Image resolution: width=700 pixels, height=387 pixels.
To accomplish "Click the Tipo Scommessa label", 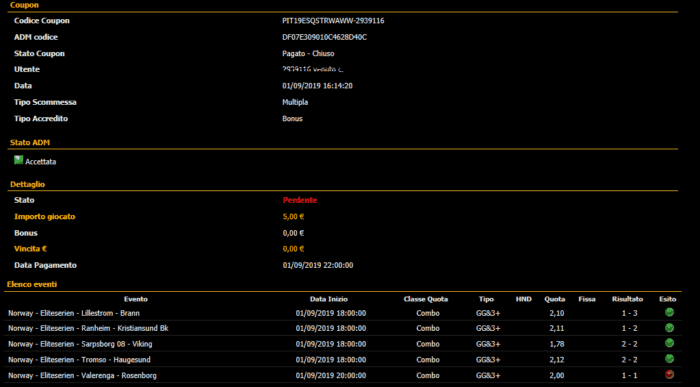I will coord(45,102).
